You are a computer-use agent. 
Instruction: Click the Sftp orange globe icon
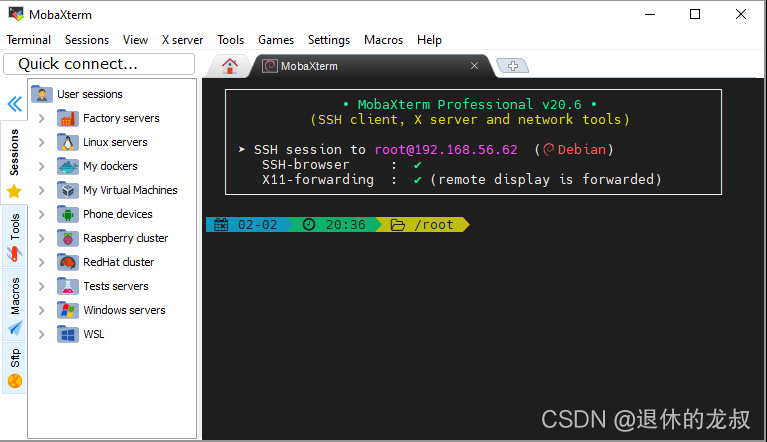click(x=15, y=381)
